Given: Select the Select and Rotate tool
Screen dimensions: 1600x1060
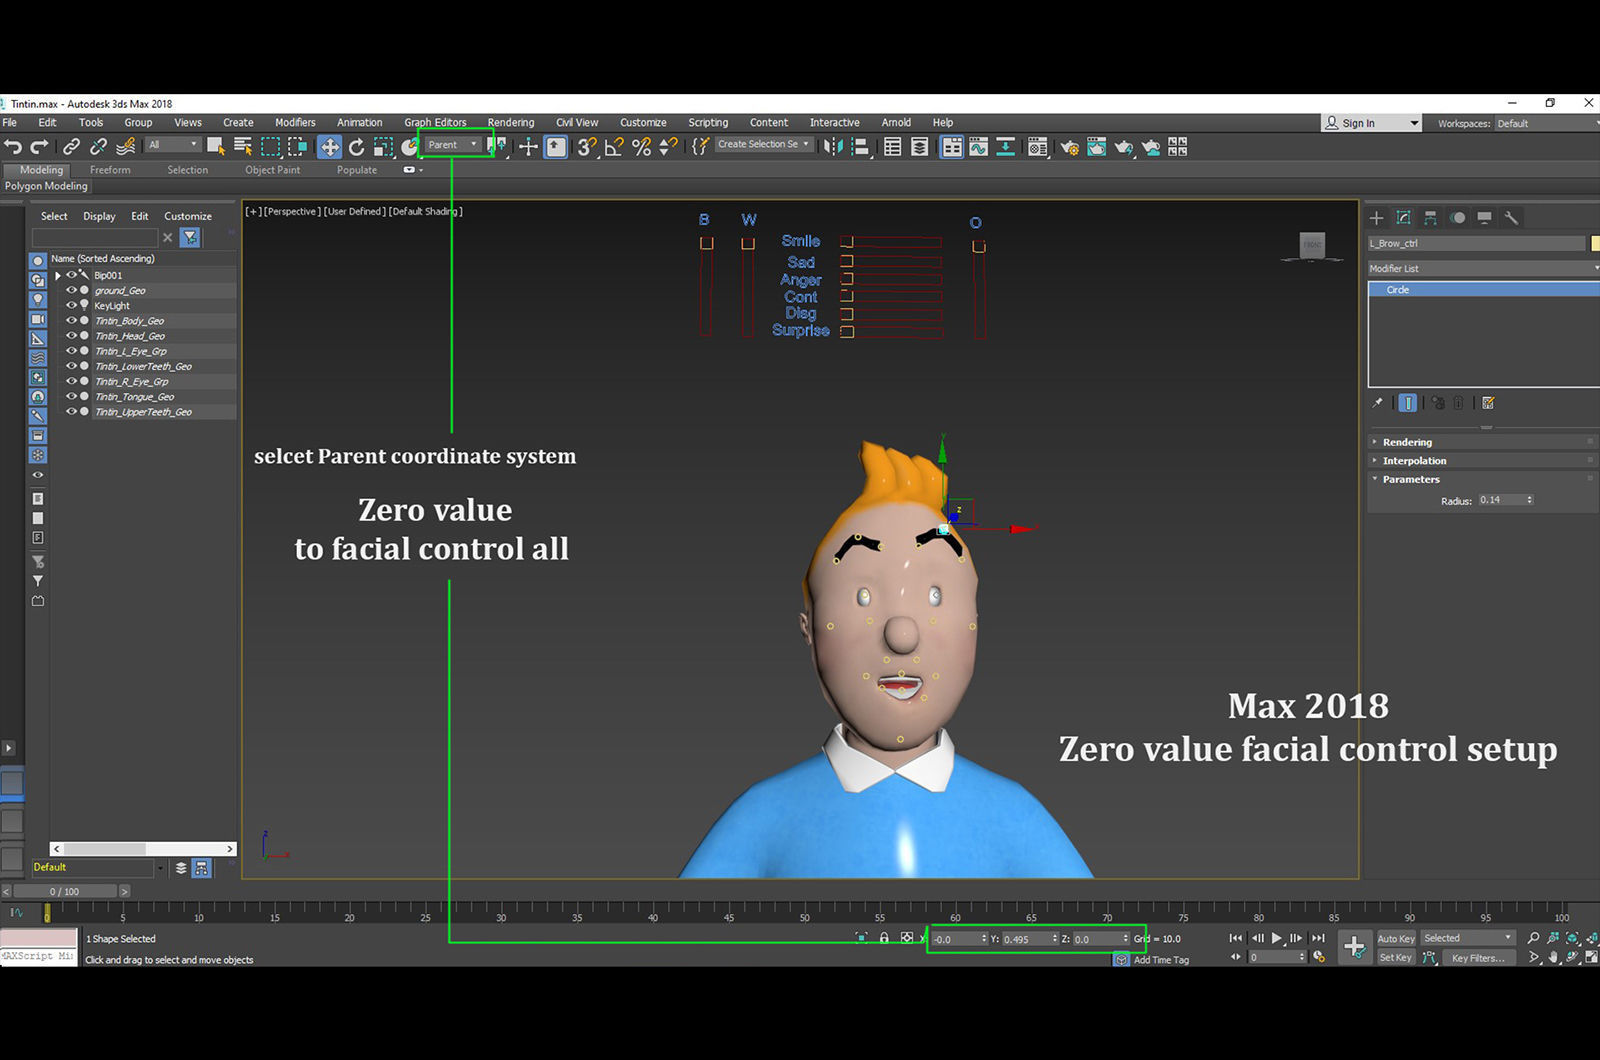Looking at the screenshot, I should coord(356,147).
